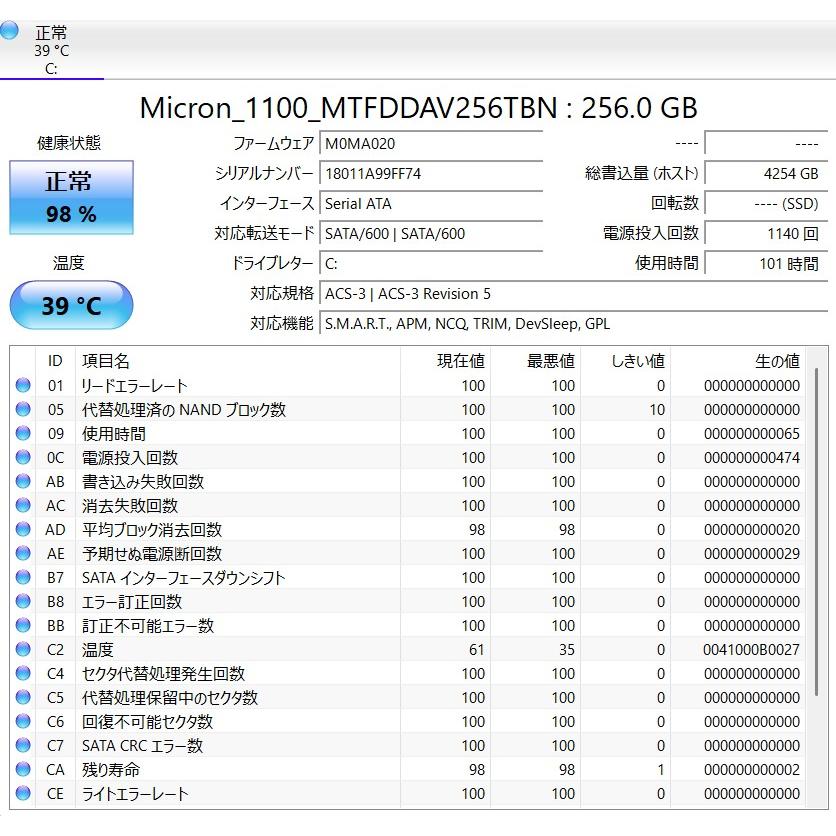This screenshot has width=836, height=836.
Task: Select the セクタ代替処理発生回数 attribute name
Action: click(163, 673)
